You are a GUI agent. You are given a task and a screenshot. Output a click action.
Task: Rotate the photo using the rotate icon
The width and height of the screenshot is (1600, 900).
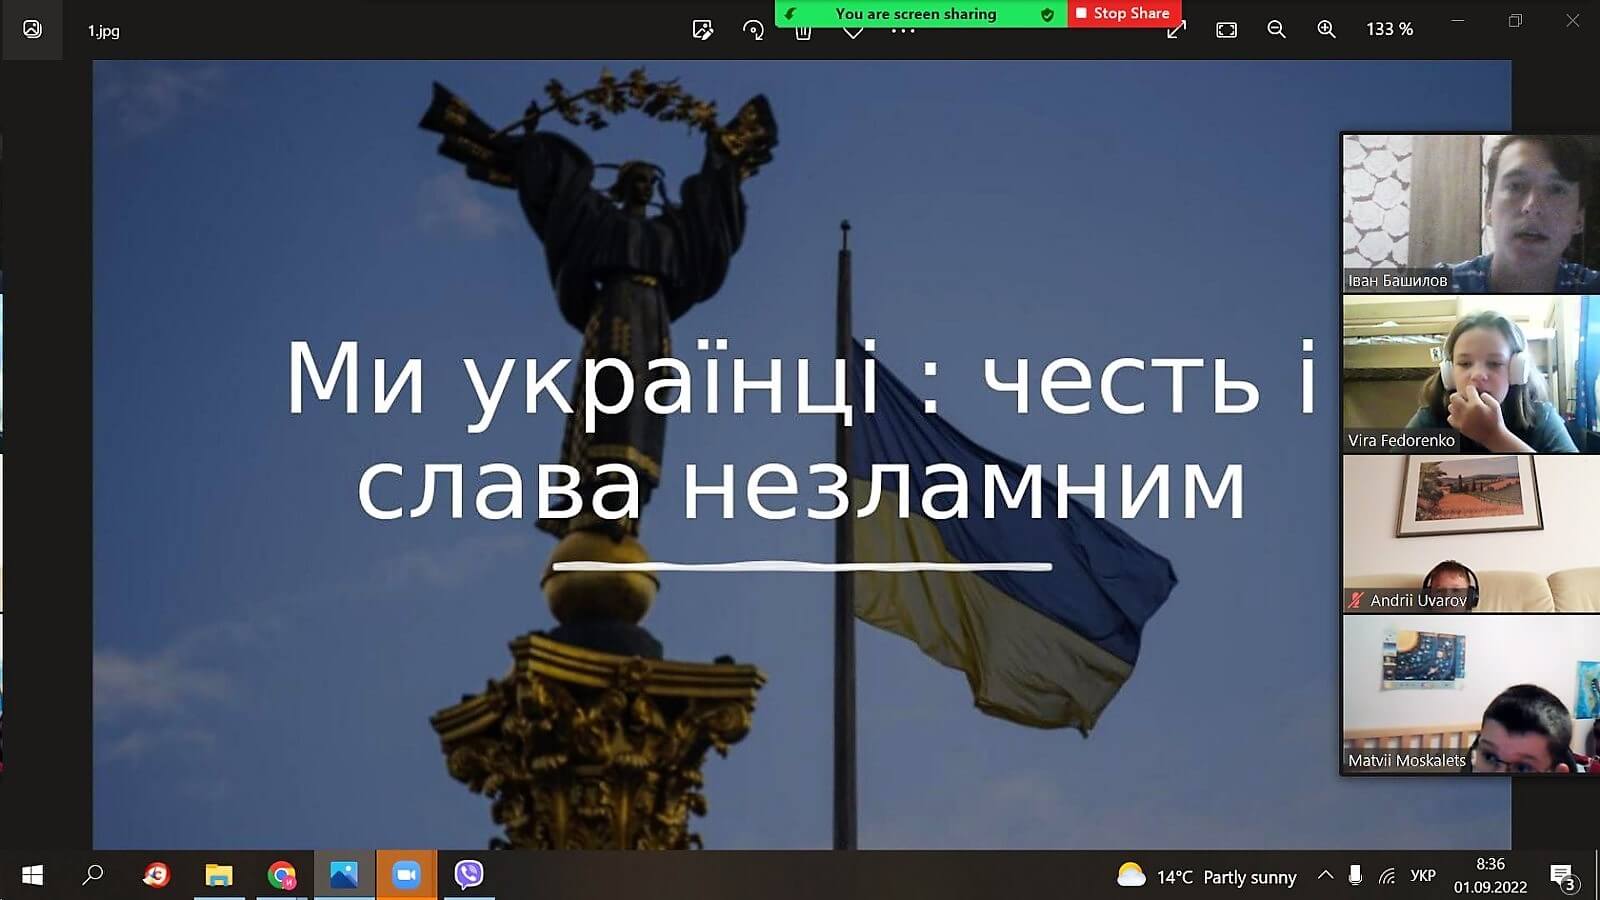click(x=753, y=30)
